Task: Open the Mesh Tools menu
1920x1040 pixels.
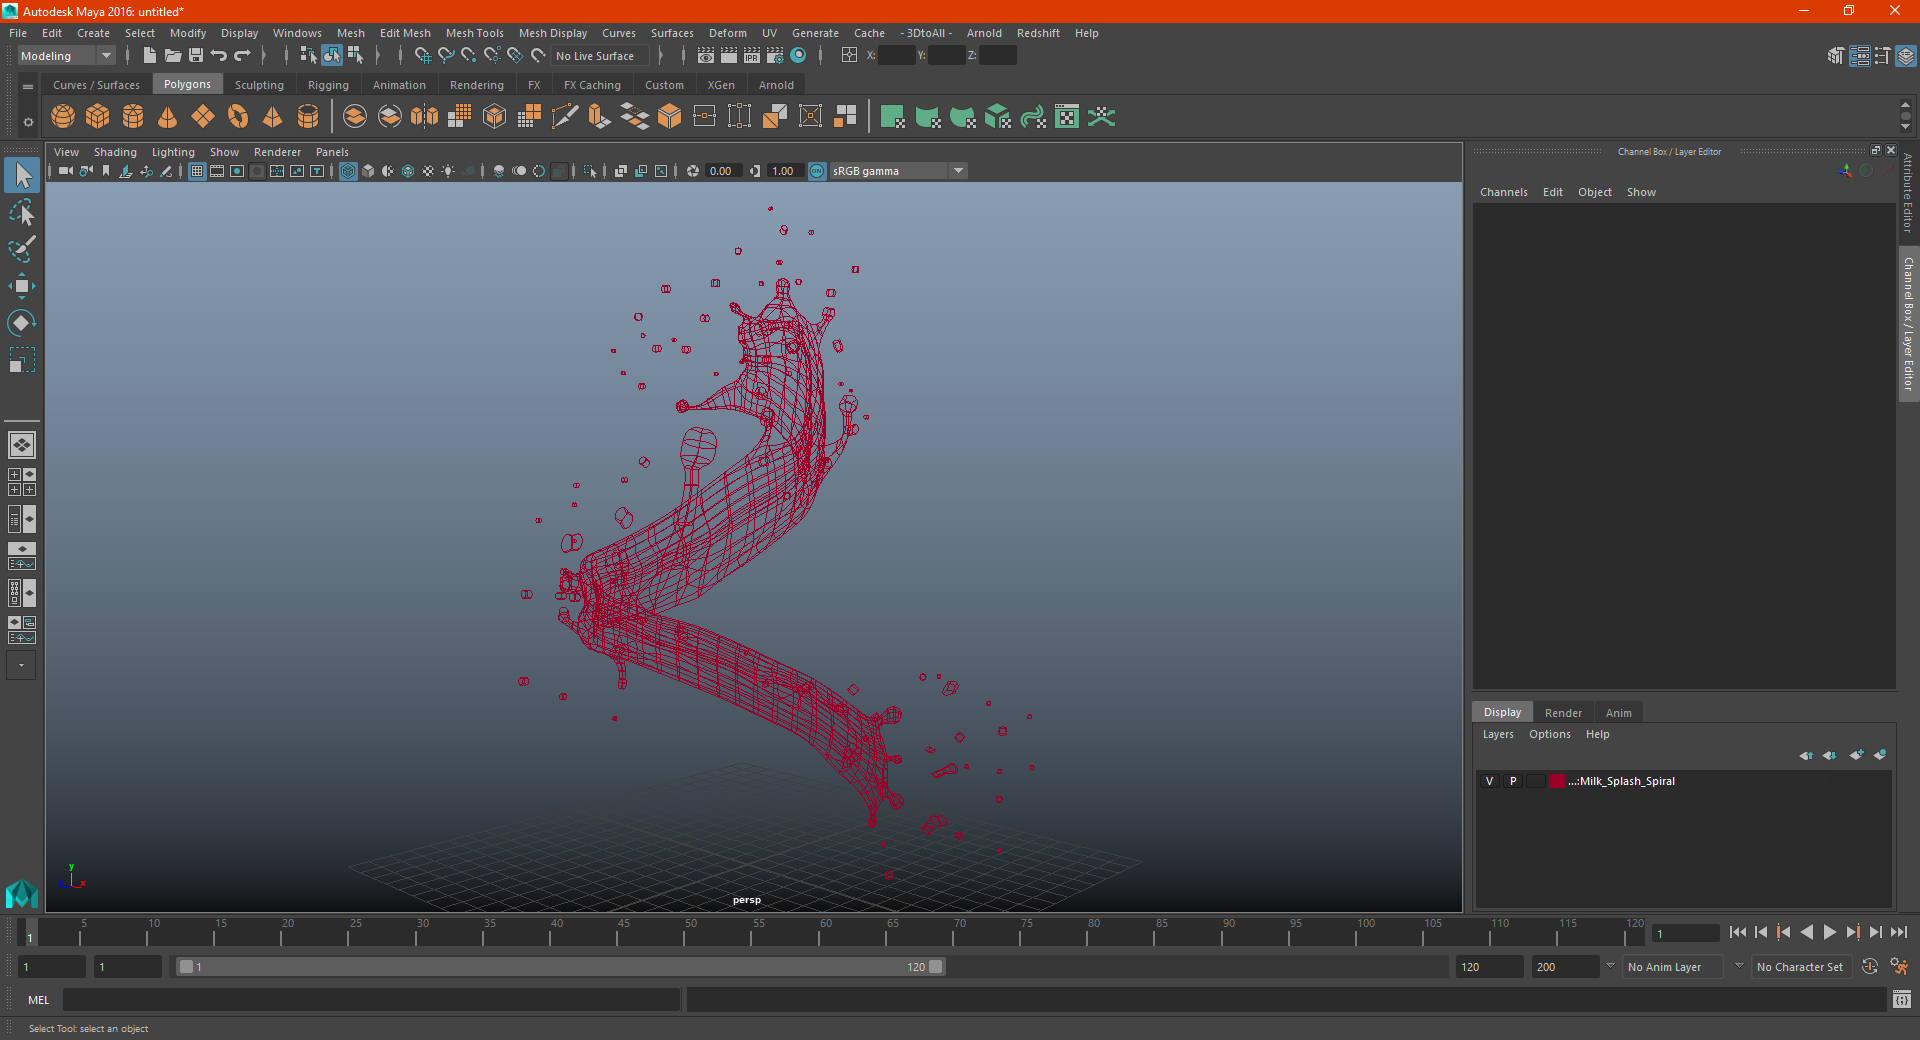Action: (x=474, y=33)
